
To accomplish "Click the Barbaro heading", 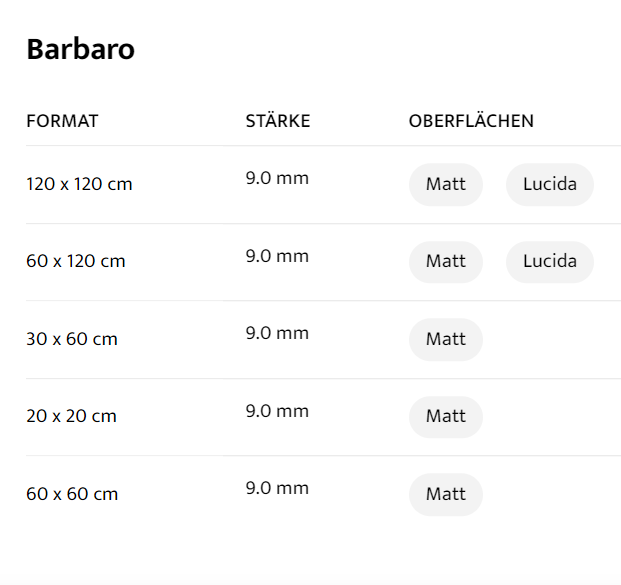I will tap(80, 49).
